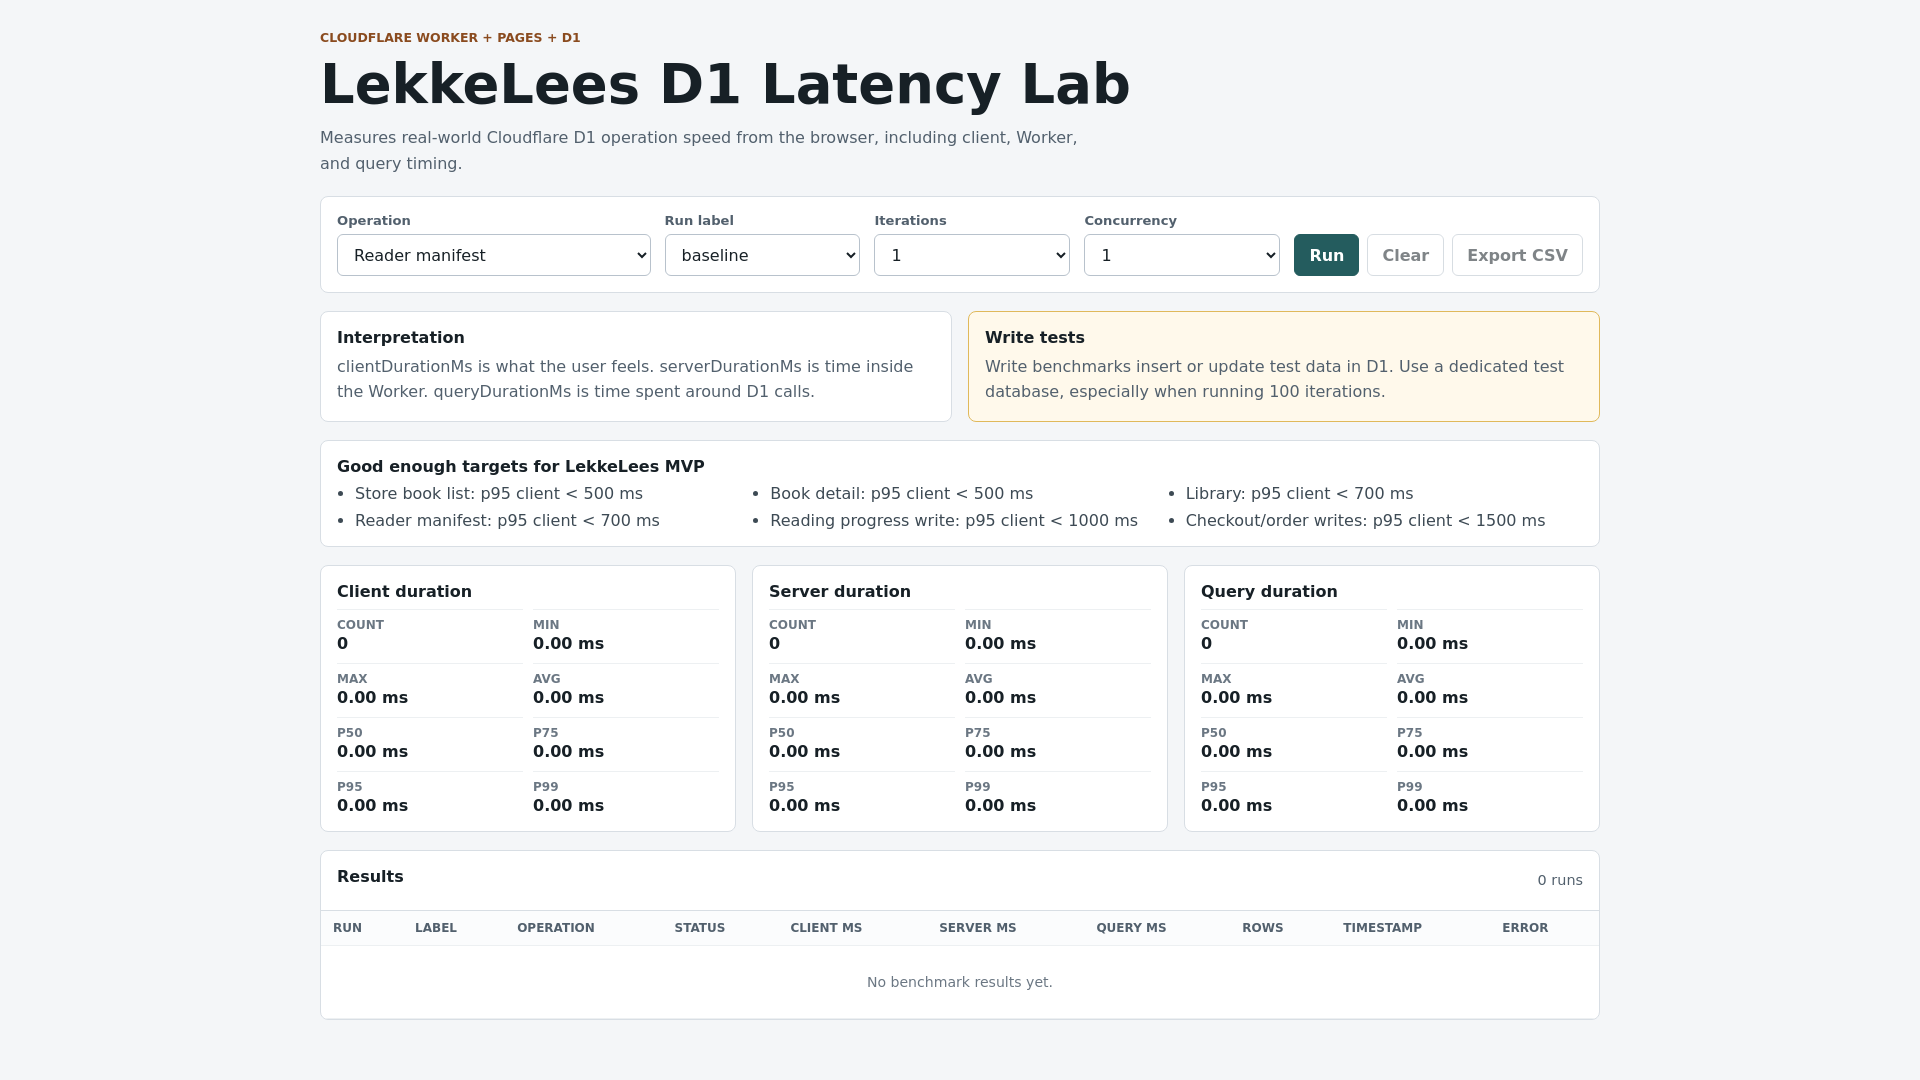Click the Server duration COUNT value
This screenshot has height=1080, width=1920.
[774, 643]
